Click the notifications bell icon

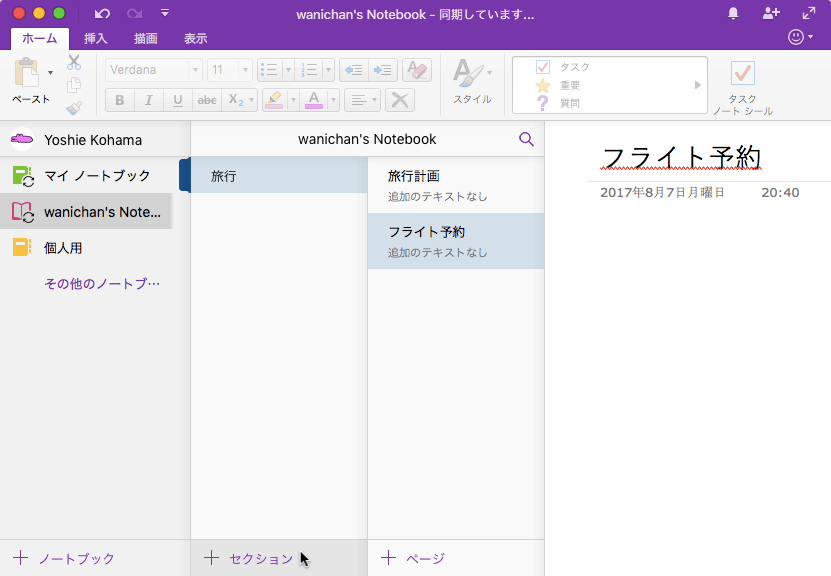click(733, 13)
